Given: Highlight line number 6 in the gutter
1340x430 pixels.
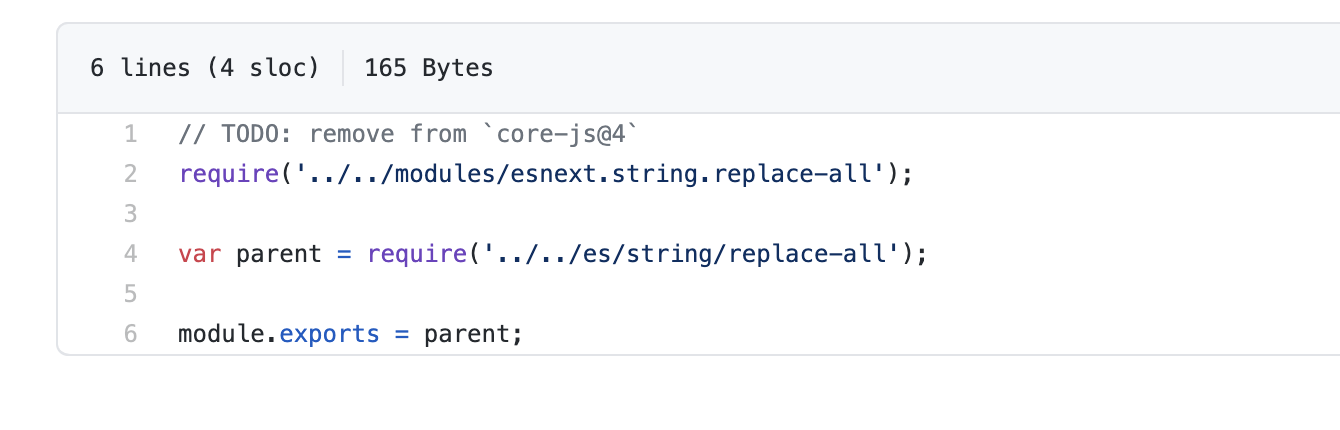Looking at the screenshot, I should click(x=130, y=334).
